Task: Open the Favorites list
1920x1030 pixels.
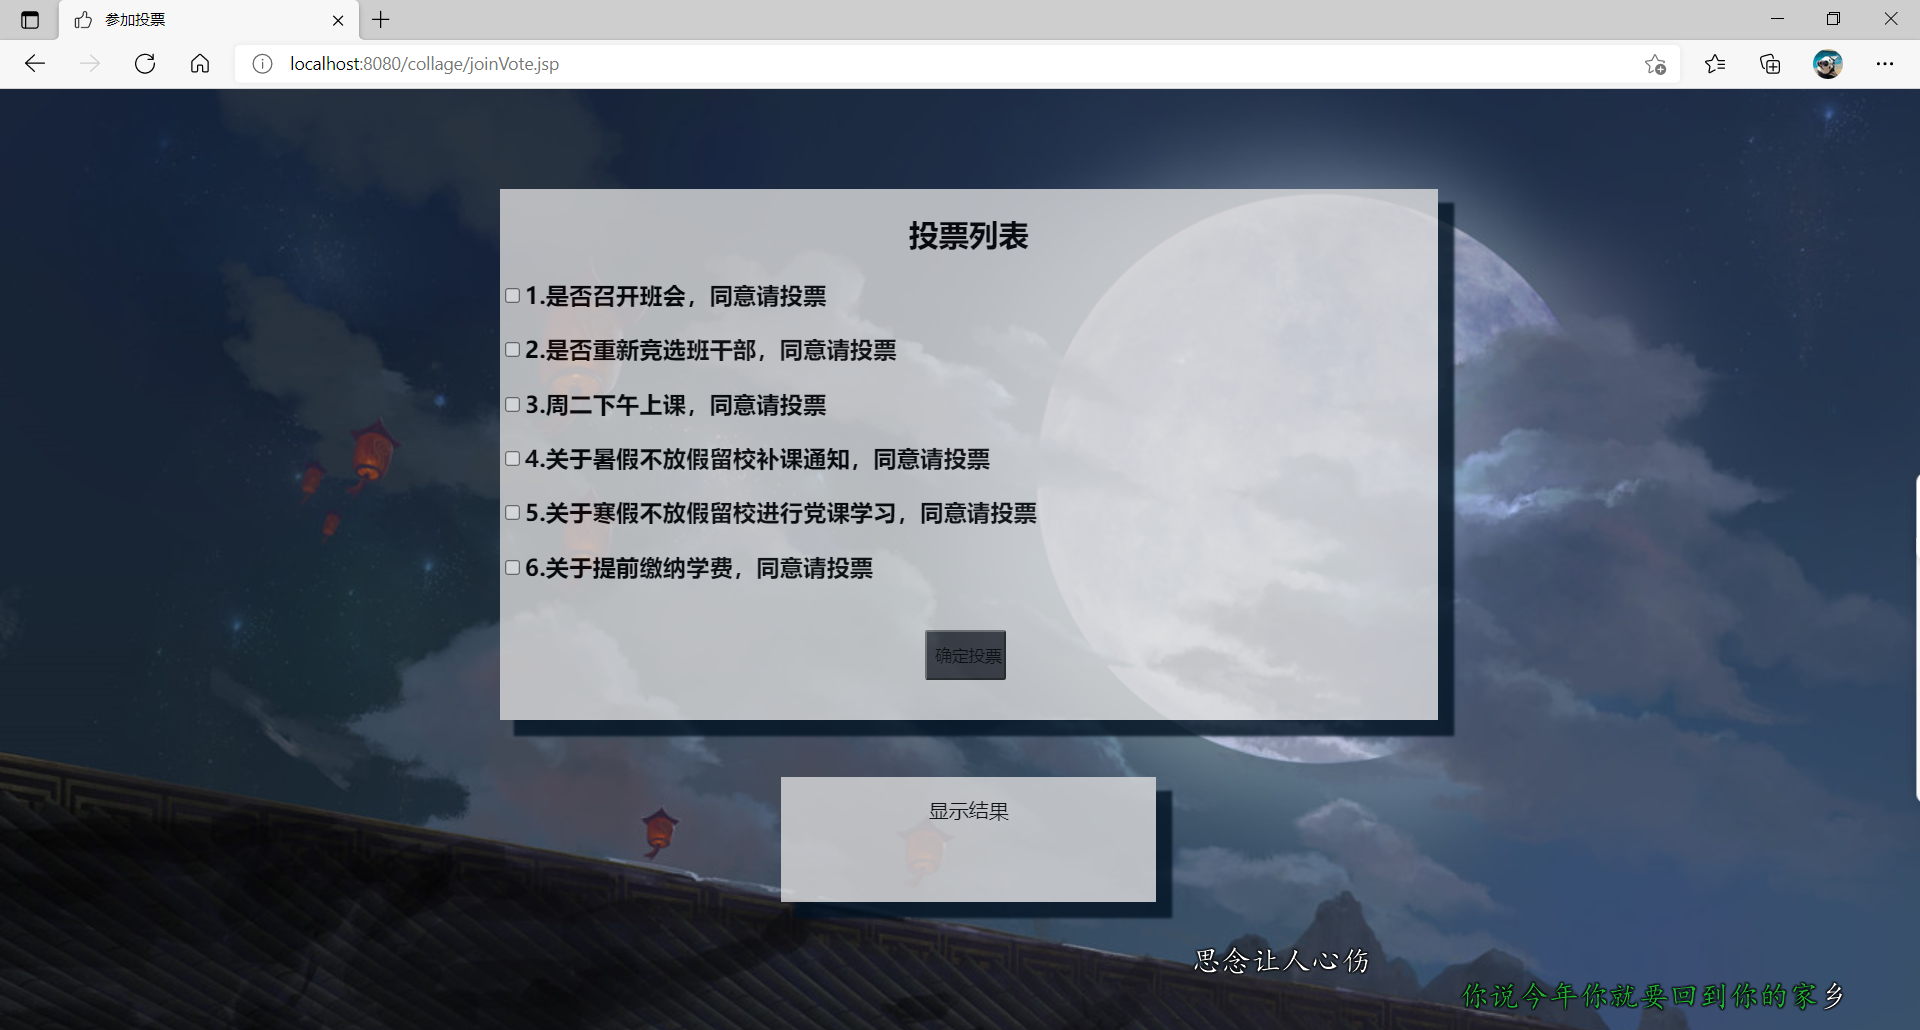Action: tap(1715, 64)
